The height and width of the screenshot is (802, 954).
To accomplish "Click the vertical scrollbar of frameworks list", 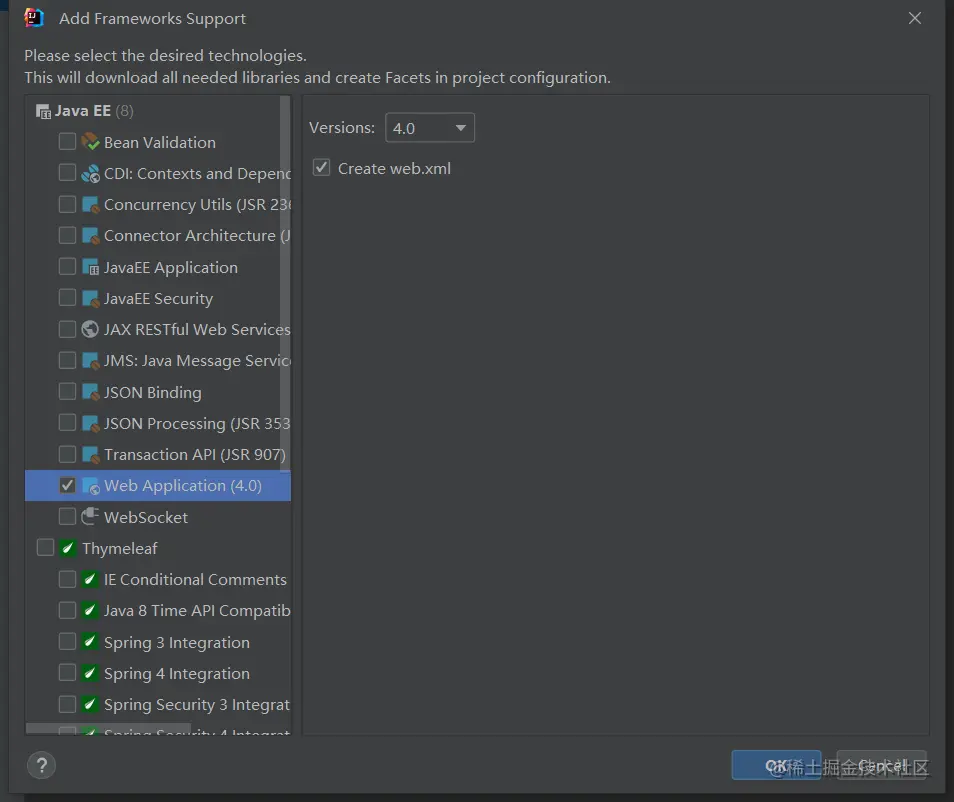I will [285, 283].
